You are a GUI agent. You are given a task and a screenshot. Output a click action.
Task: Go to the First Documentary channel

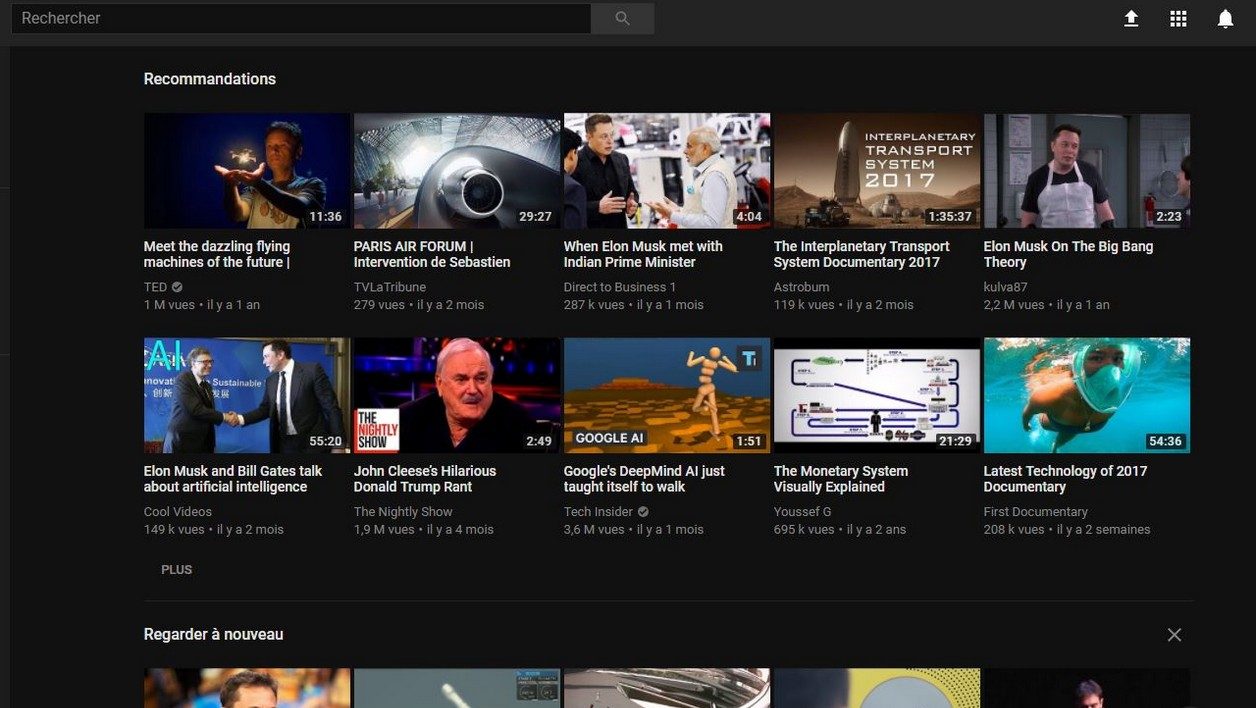1036,512
